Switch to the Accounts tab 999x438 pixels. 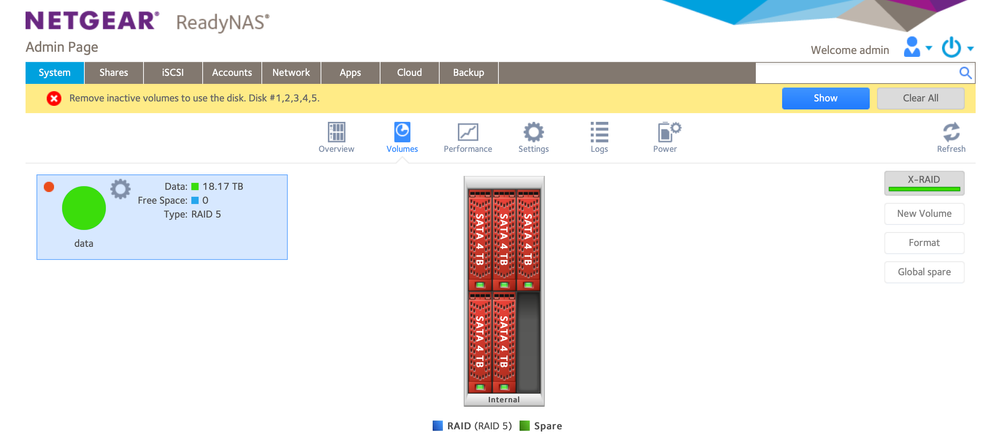(x=232, y=73)
